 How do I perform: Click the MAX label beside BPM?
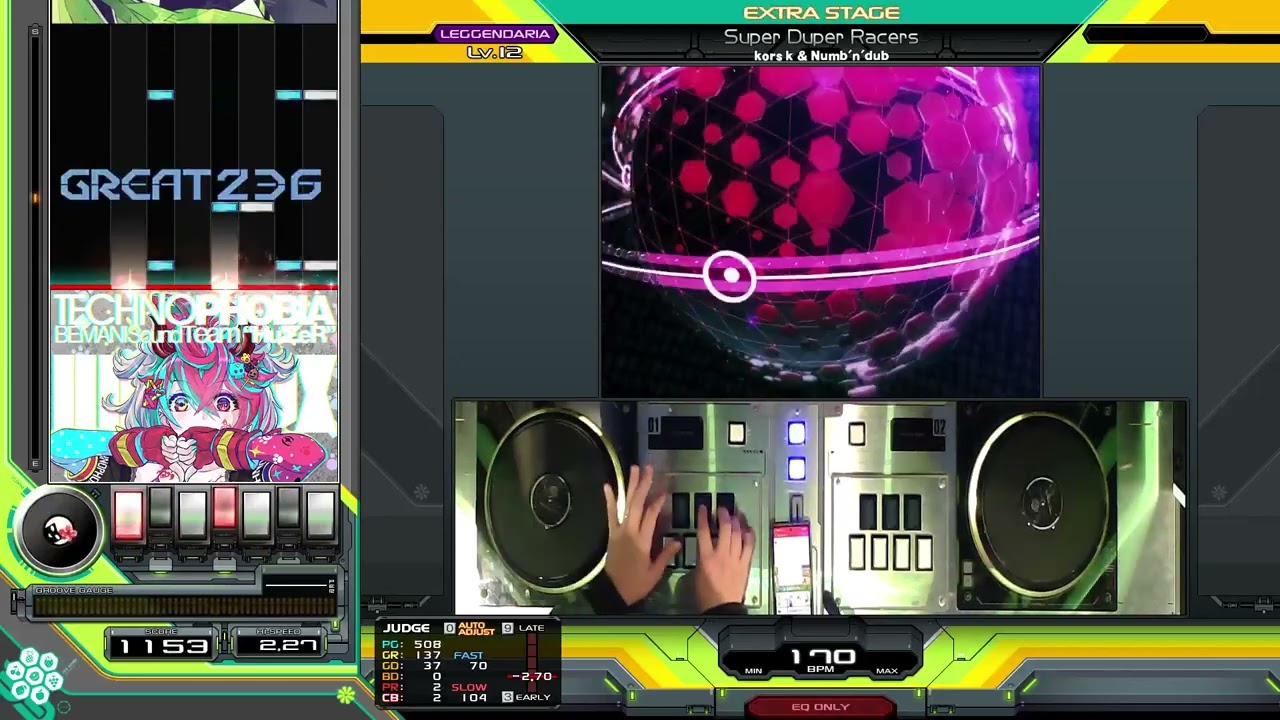click(x=886, y=671)
